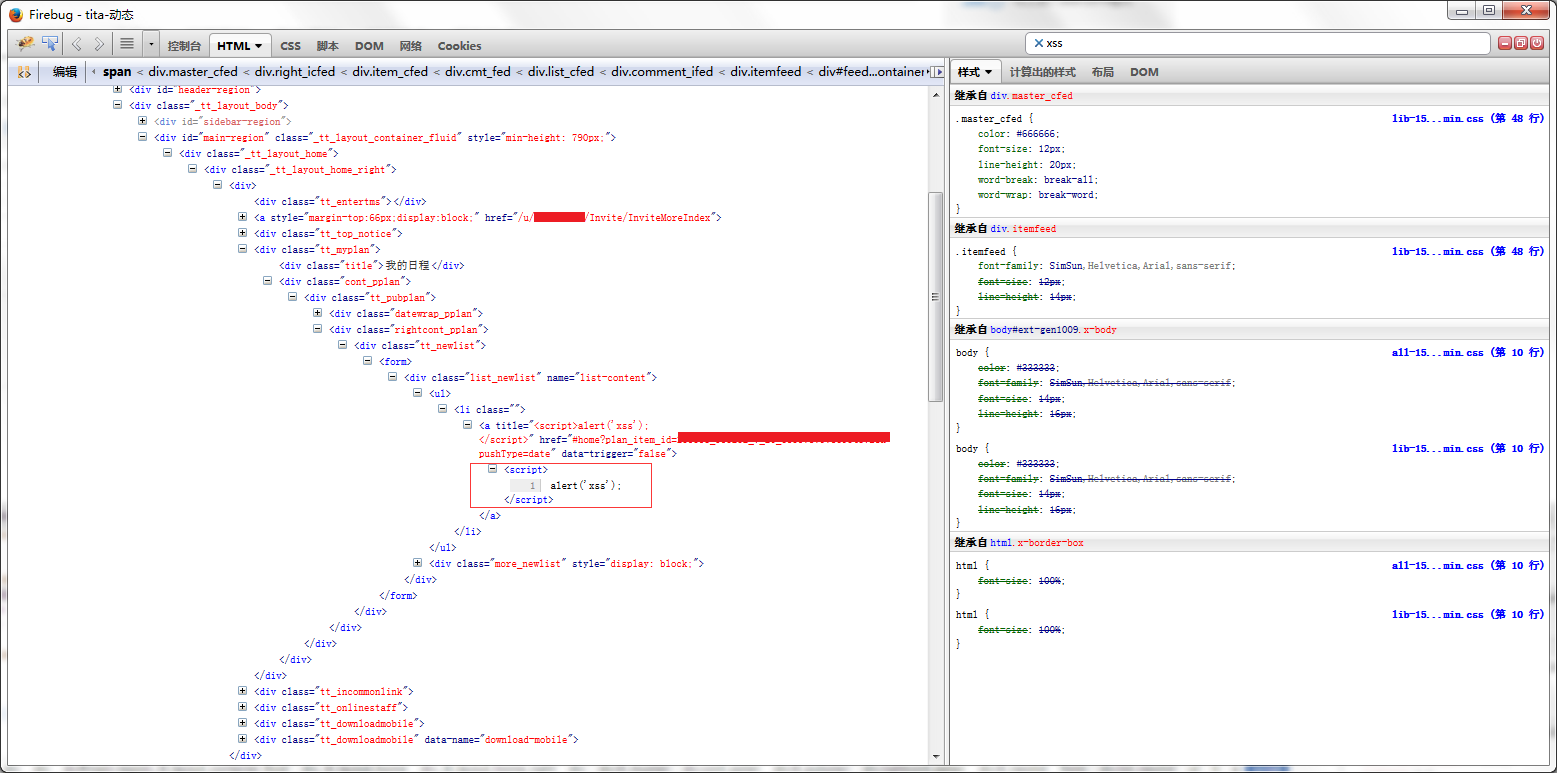Click word-break: break-all style property

click(1038, 180)
